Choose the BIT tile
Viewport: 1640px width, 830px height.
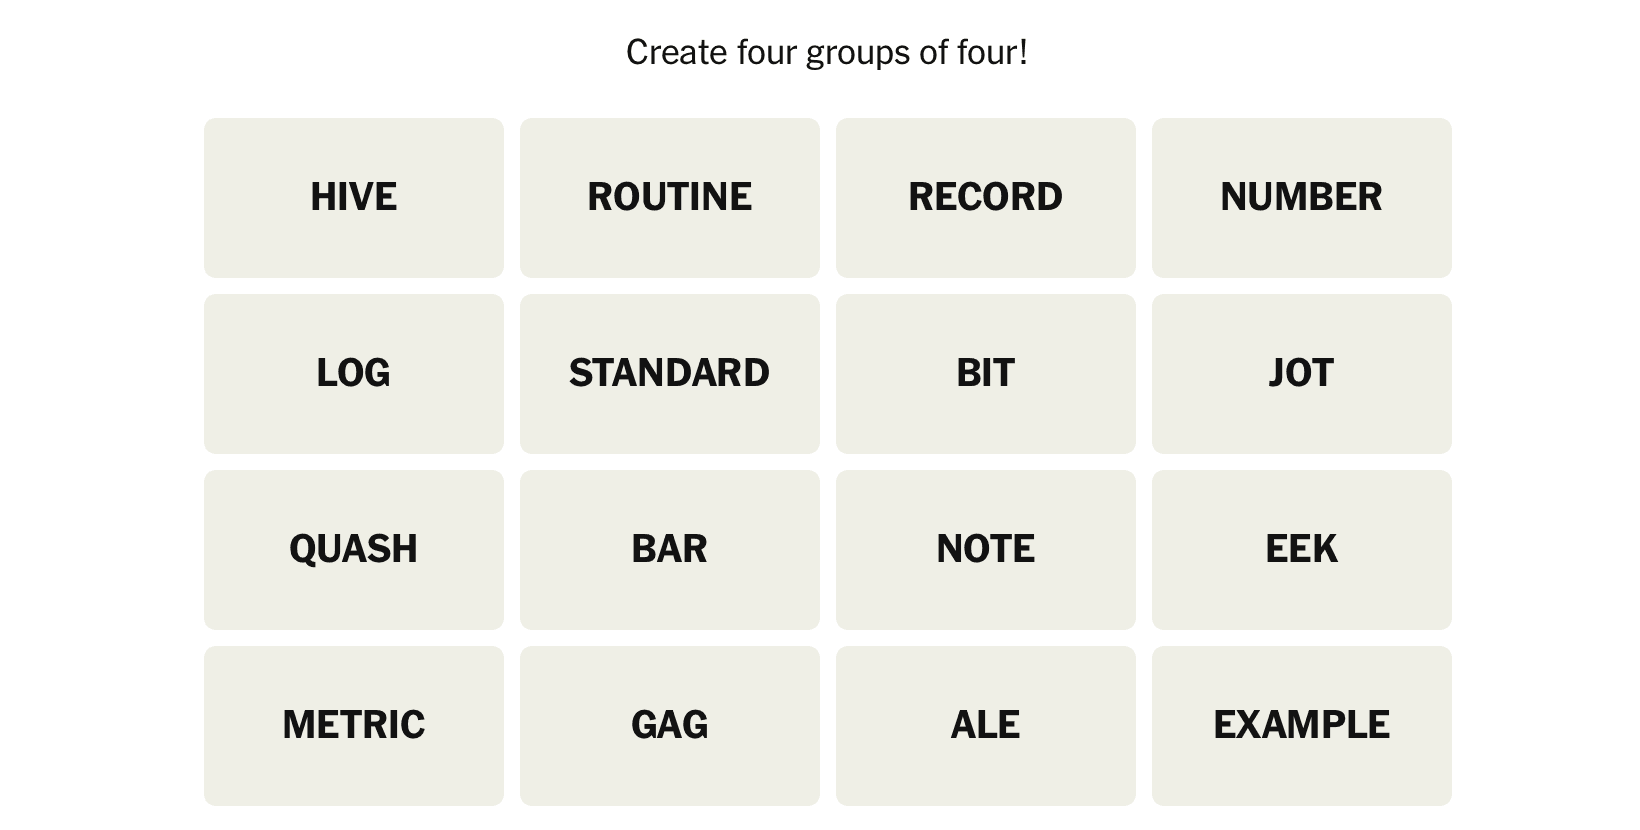pyautogui.click(x=985, y=373)
